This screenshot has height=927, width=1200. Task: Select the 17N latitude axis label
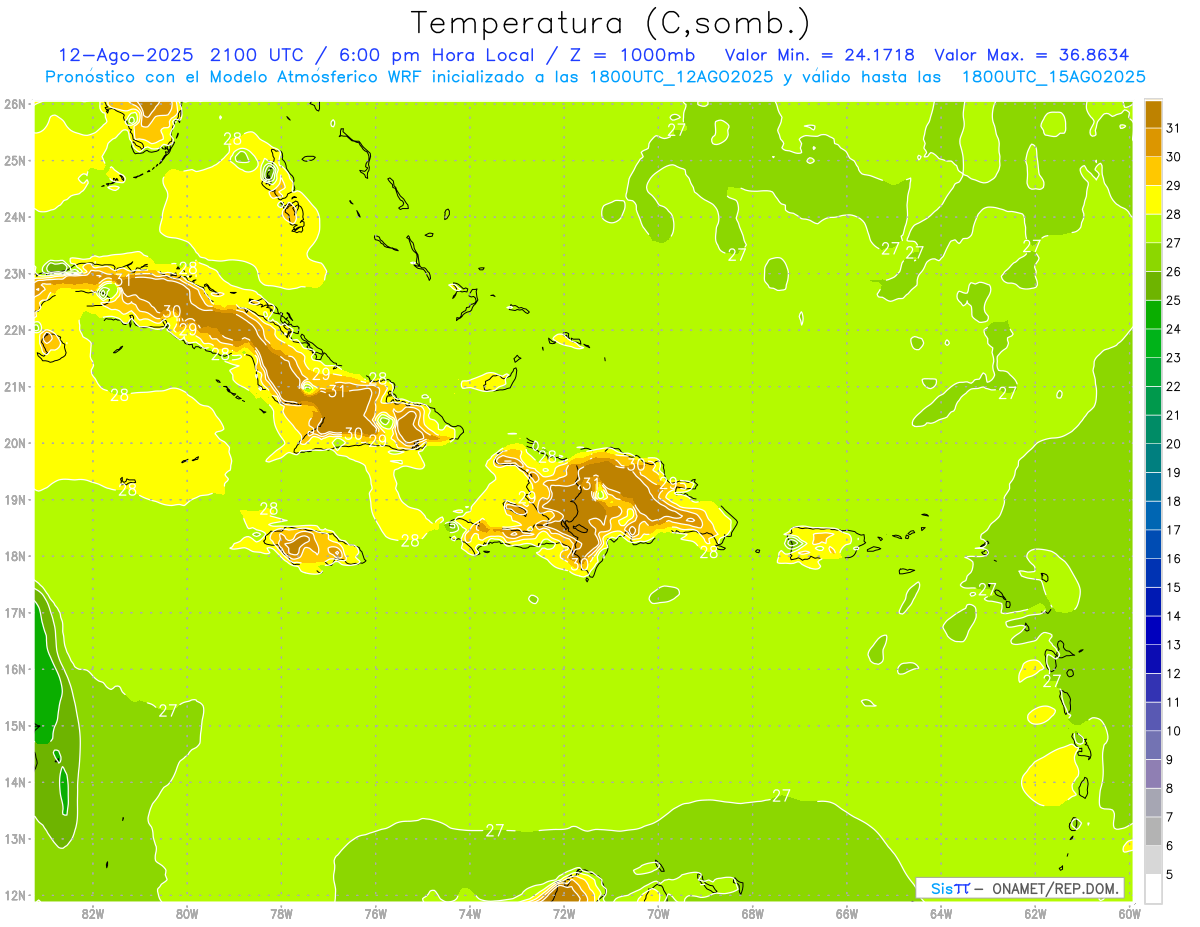tap(15, 612)
